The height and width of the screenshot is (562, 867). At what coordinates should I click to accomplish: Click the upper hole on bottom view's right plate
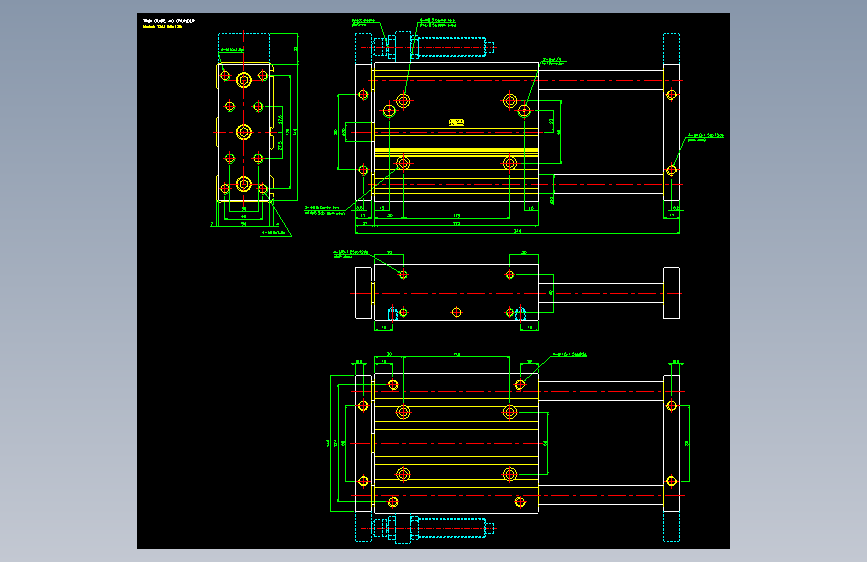671,406
